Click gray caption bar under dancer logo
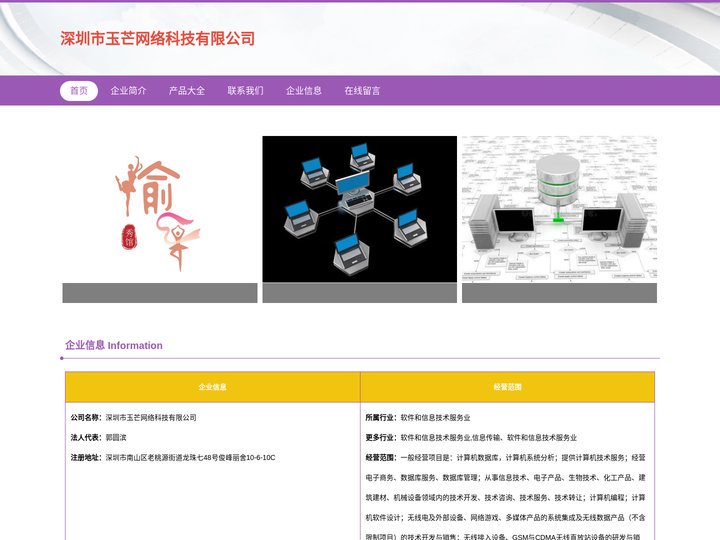Screen dimensions: 720x540 pyautogui.click(x=160, y=293)
